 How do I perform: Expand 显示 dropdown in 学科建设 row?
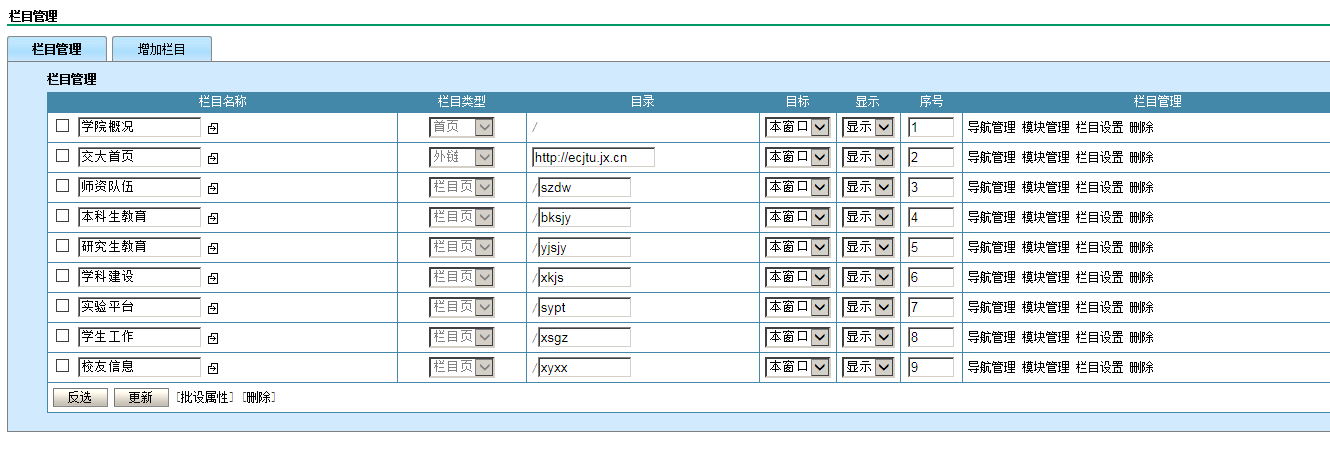[x=867, y=277]
